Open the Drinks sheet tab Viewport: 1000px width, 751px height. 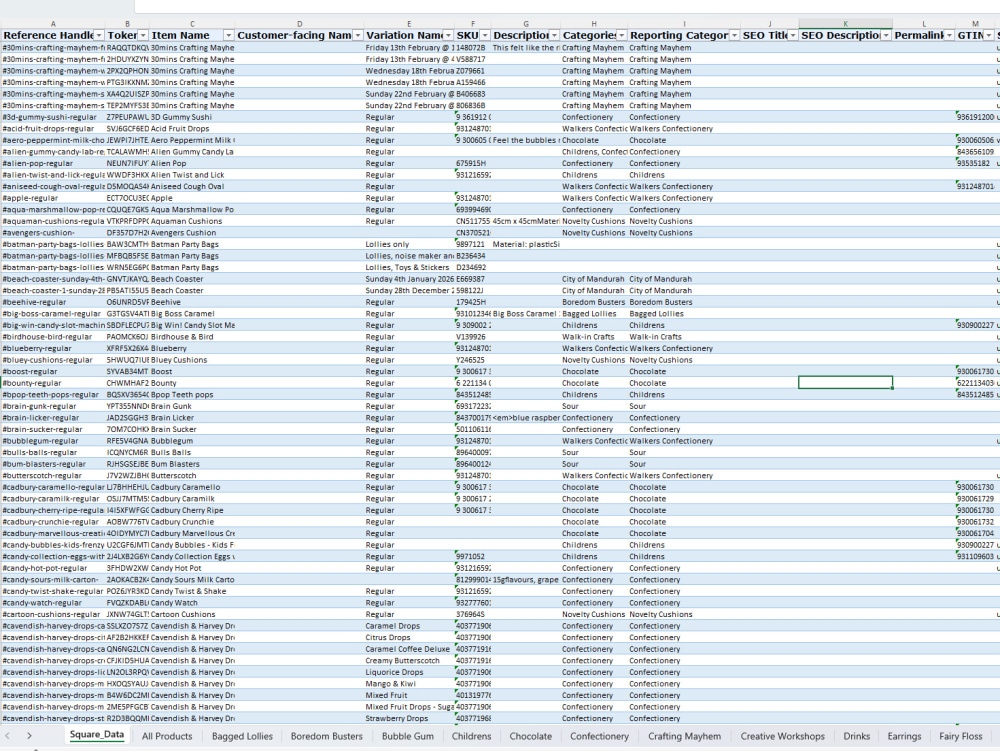pos(857,736)
